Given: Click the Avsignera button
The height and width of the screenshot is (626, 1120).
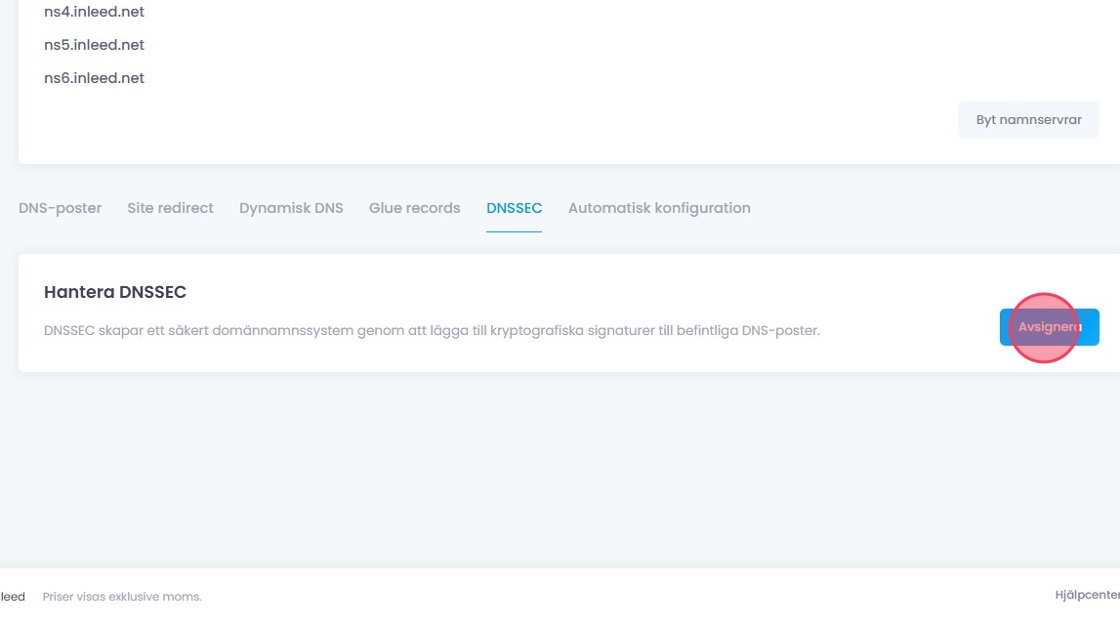Looking at the screenshot, I should [x=1049, y=327].
